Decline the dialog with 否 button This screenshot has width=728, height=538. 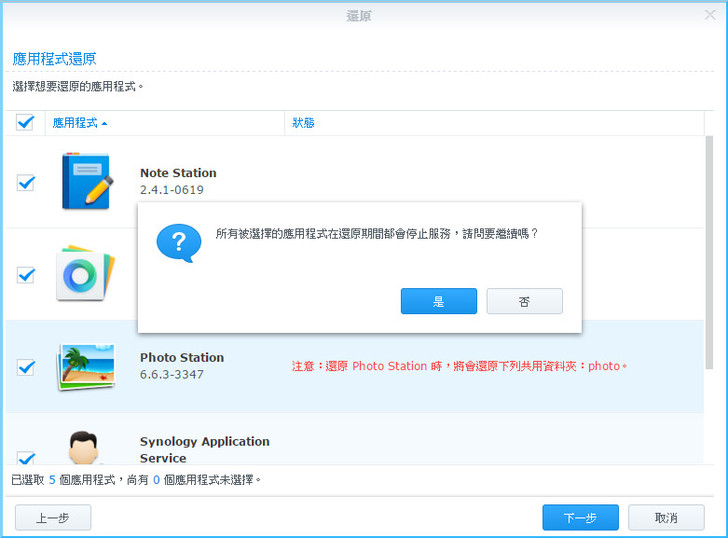pos(524,301)
